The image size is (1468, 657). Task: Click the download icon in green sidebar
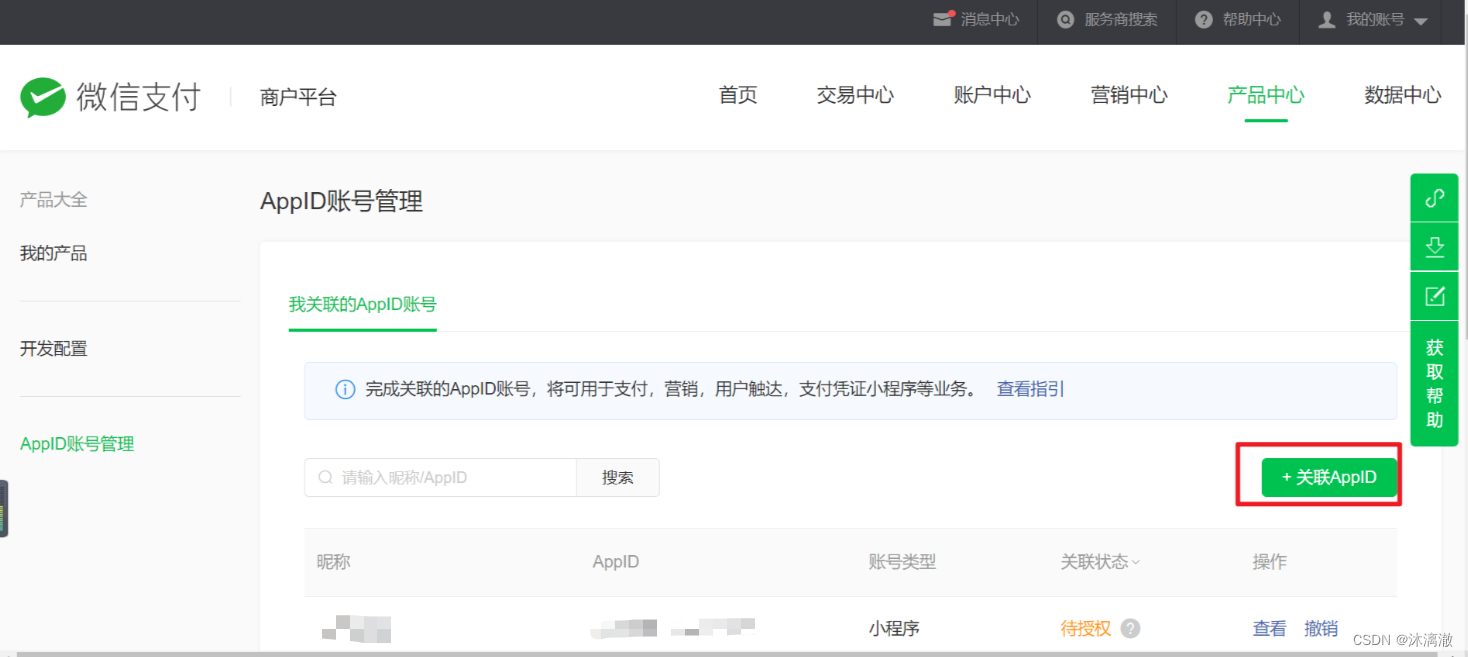[1434, 246]
